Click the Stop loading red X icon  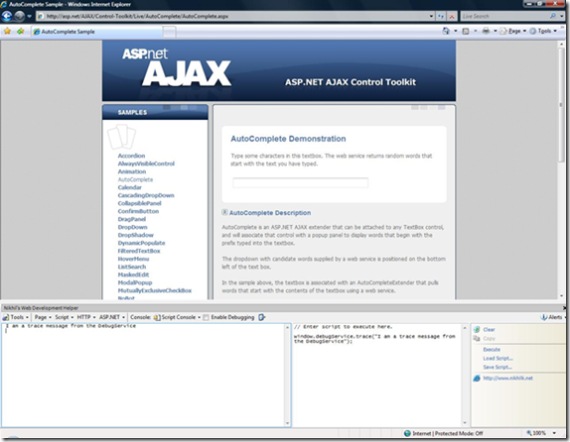[x=452, y=16]
